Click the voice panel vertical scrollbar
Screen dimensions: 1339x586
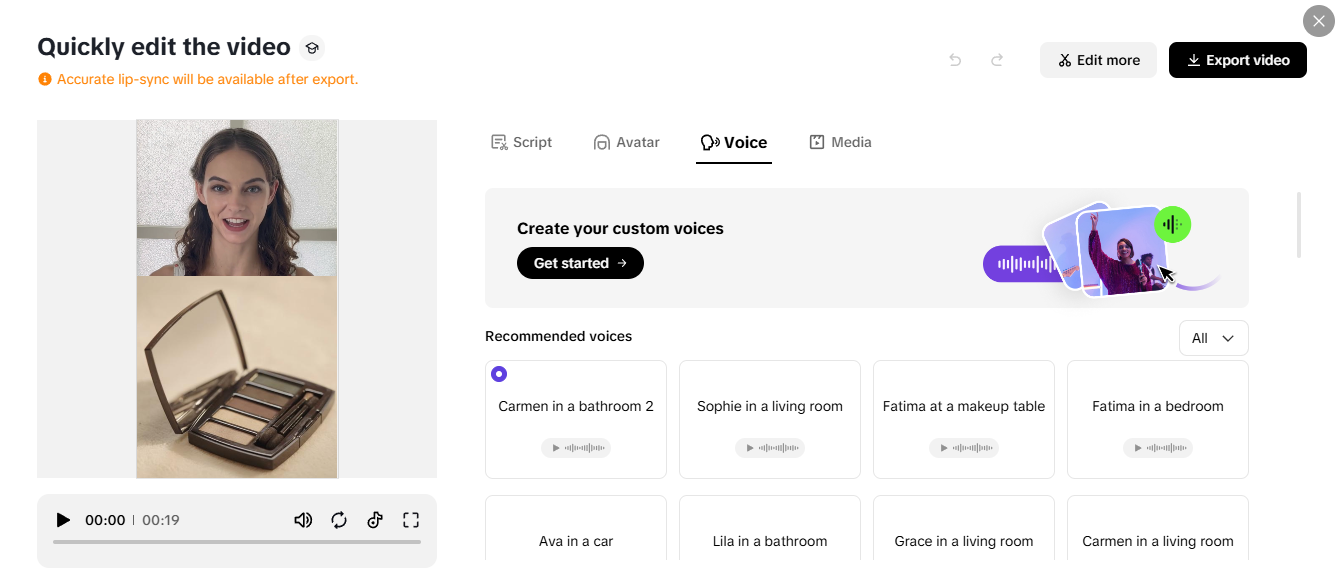tap(1299, 225)
